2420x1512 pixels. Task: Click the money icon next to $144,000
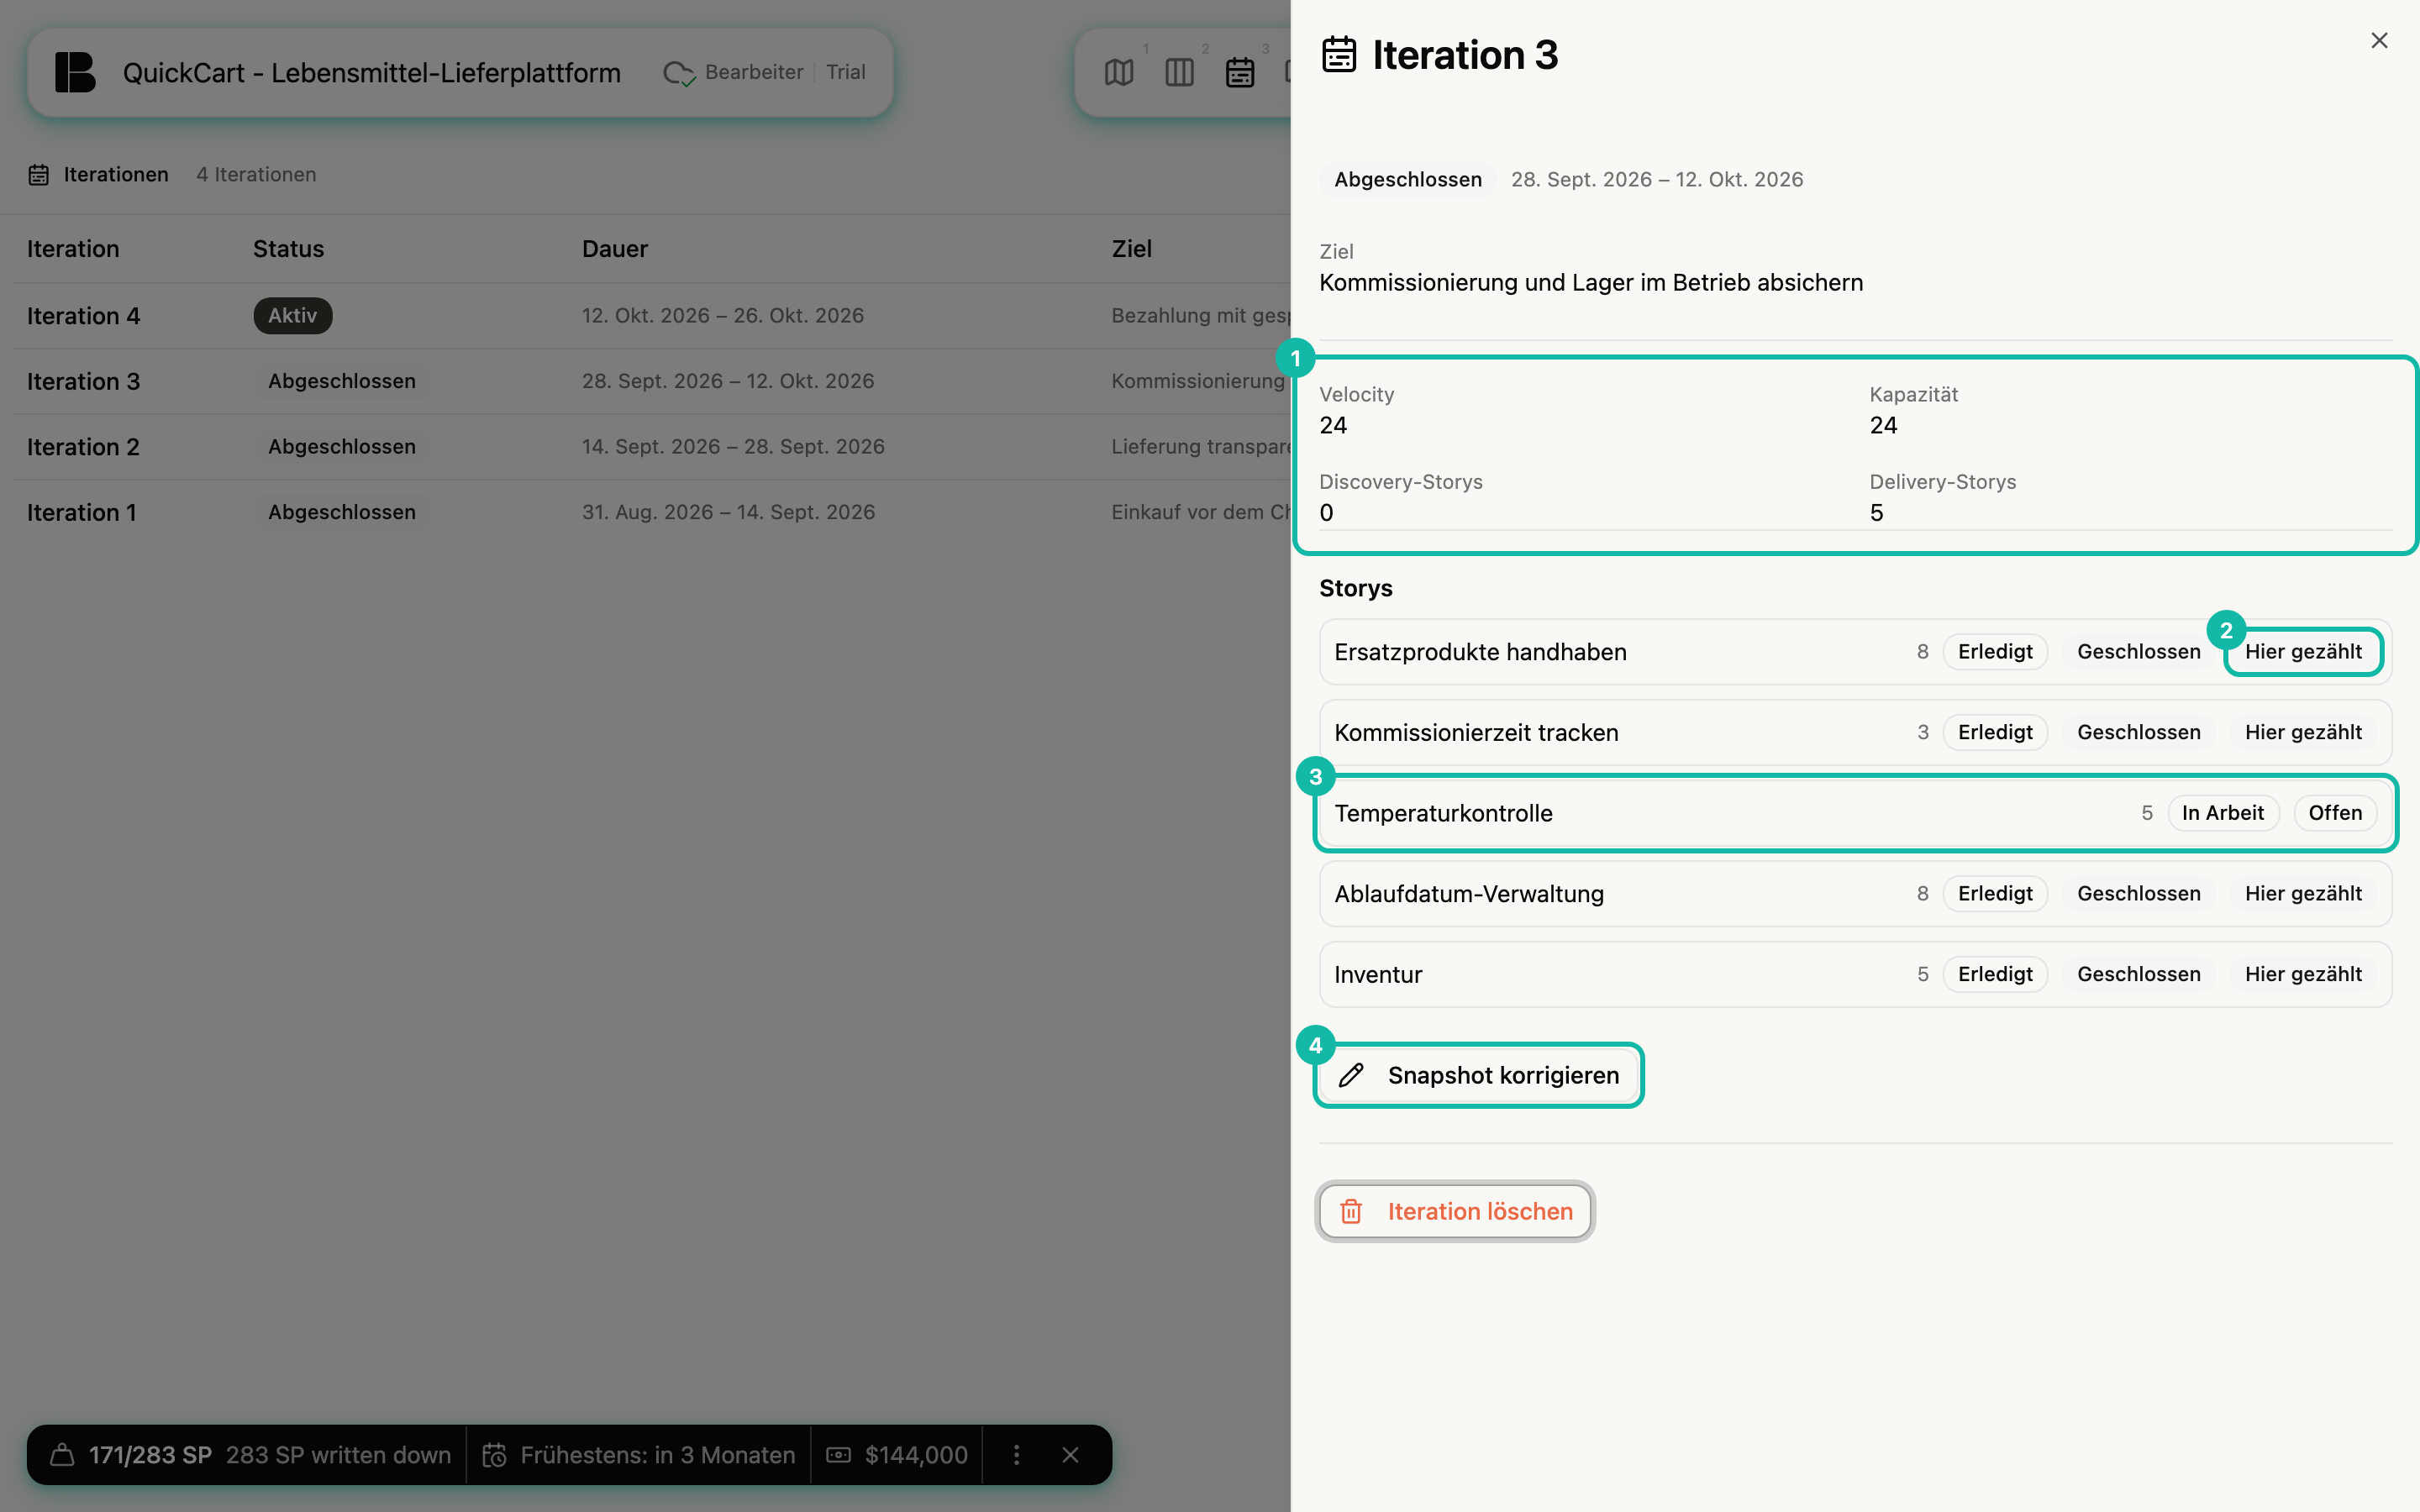(x=839, y=1455)
